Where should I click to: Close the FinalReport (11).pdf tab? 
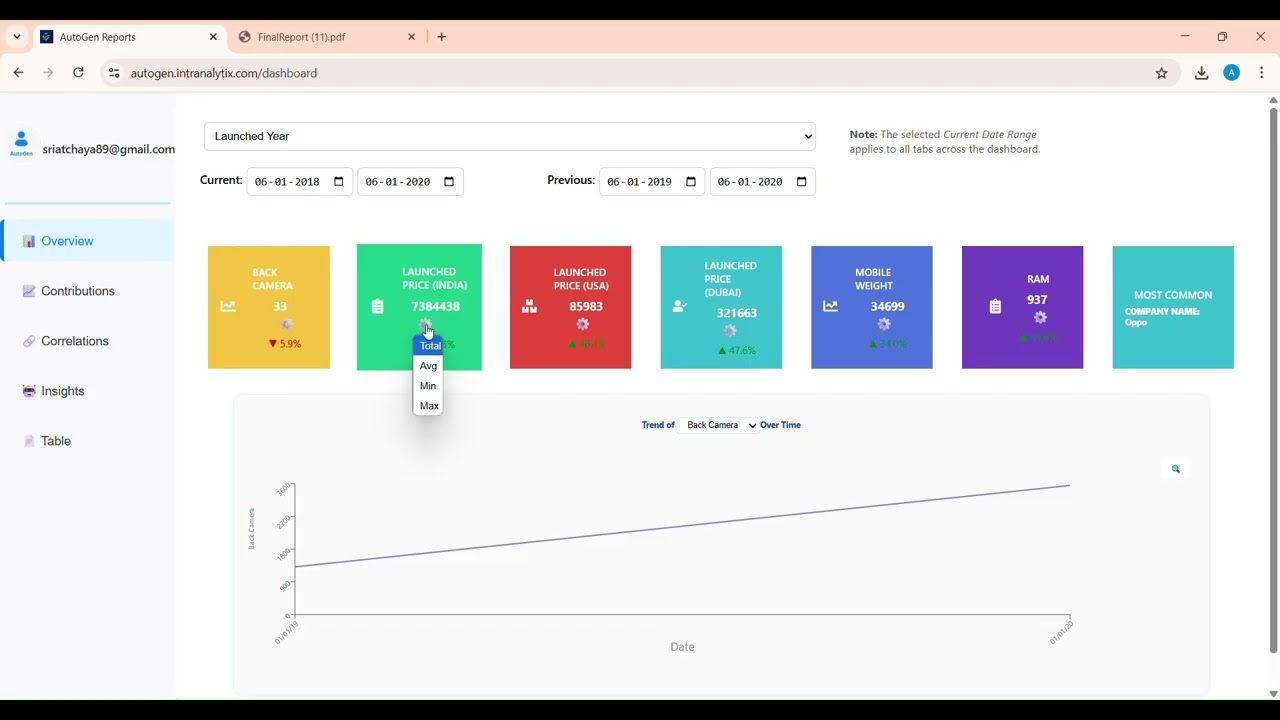coord(412,37)
